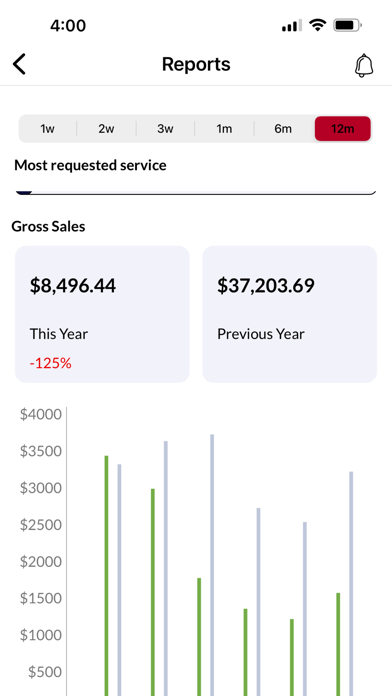Select the 1w time range
Image resolution: width=392 pixels, height=696 pixels.
pos(48,129)
